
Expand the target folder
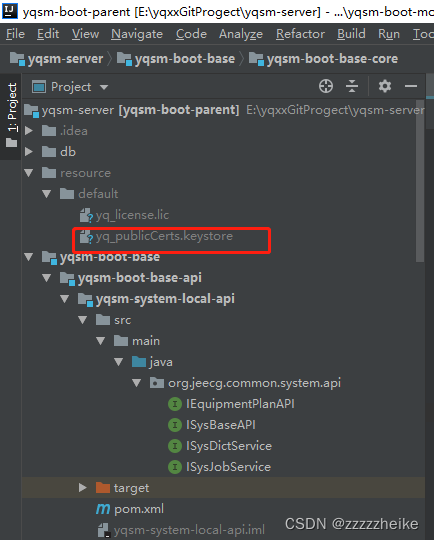[x=83, y=488]
